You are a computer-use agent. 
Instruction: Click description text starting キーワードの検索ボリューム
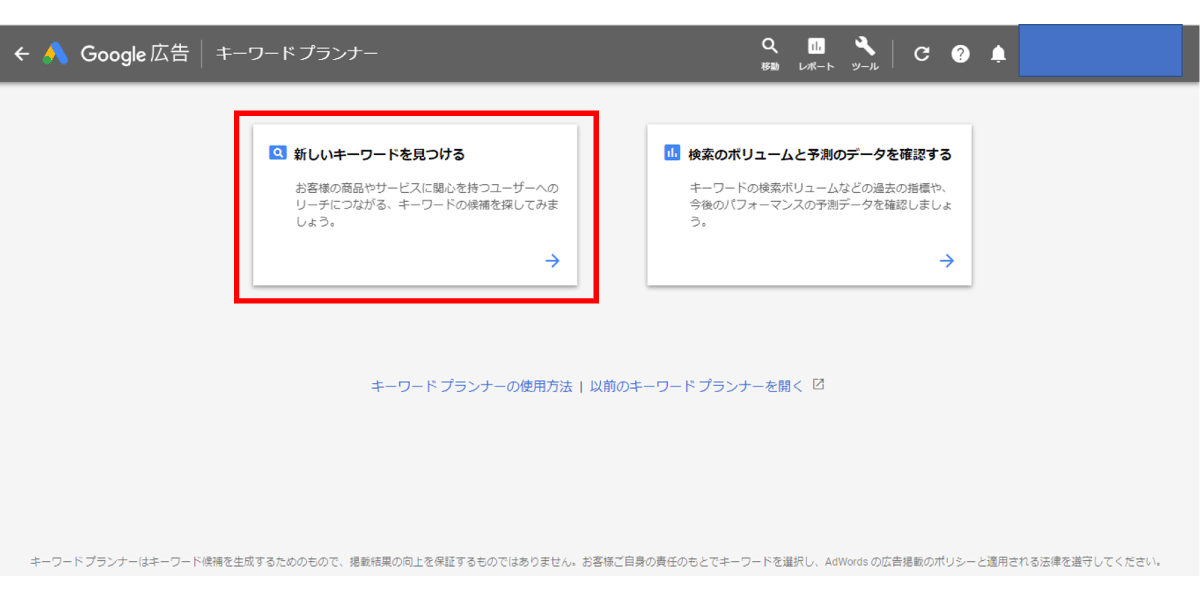pos(821,205)
